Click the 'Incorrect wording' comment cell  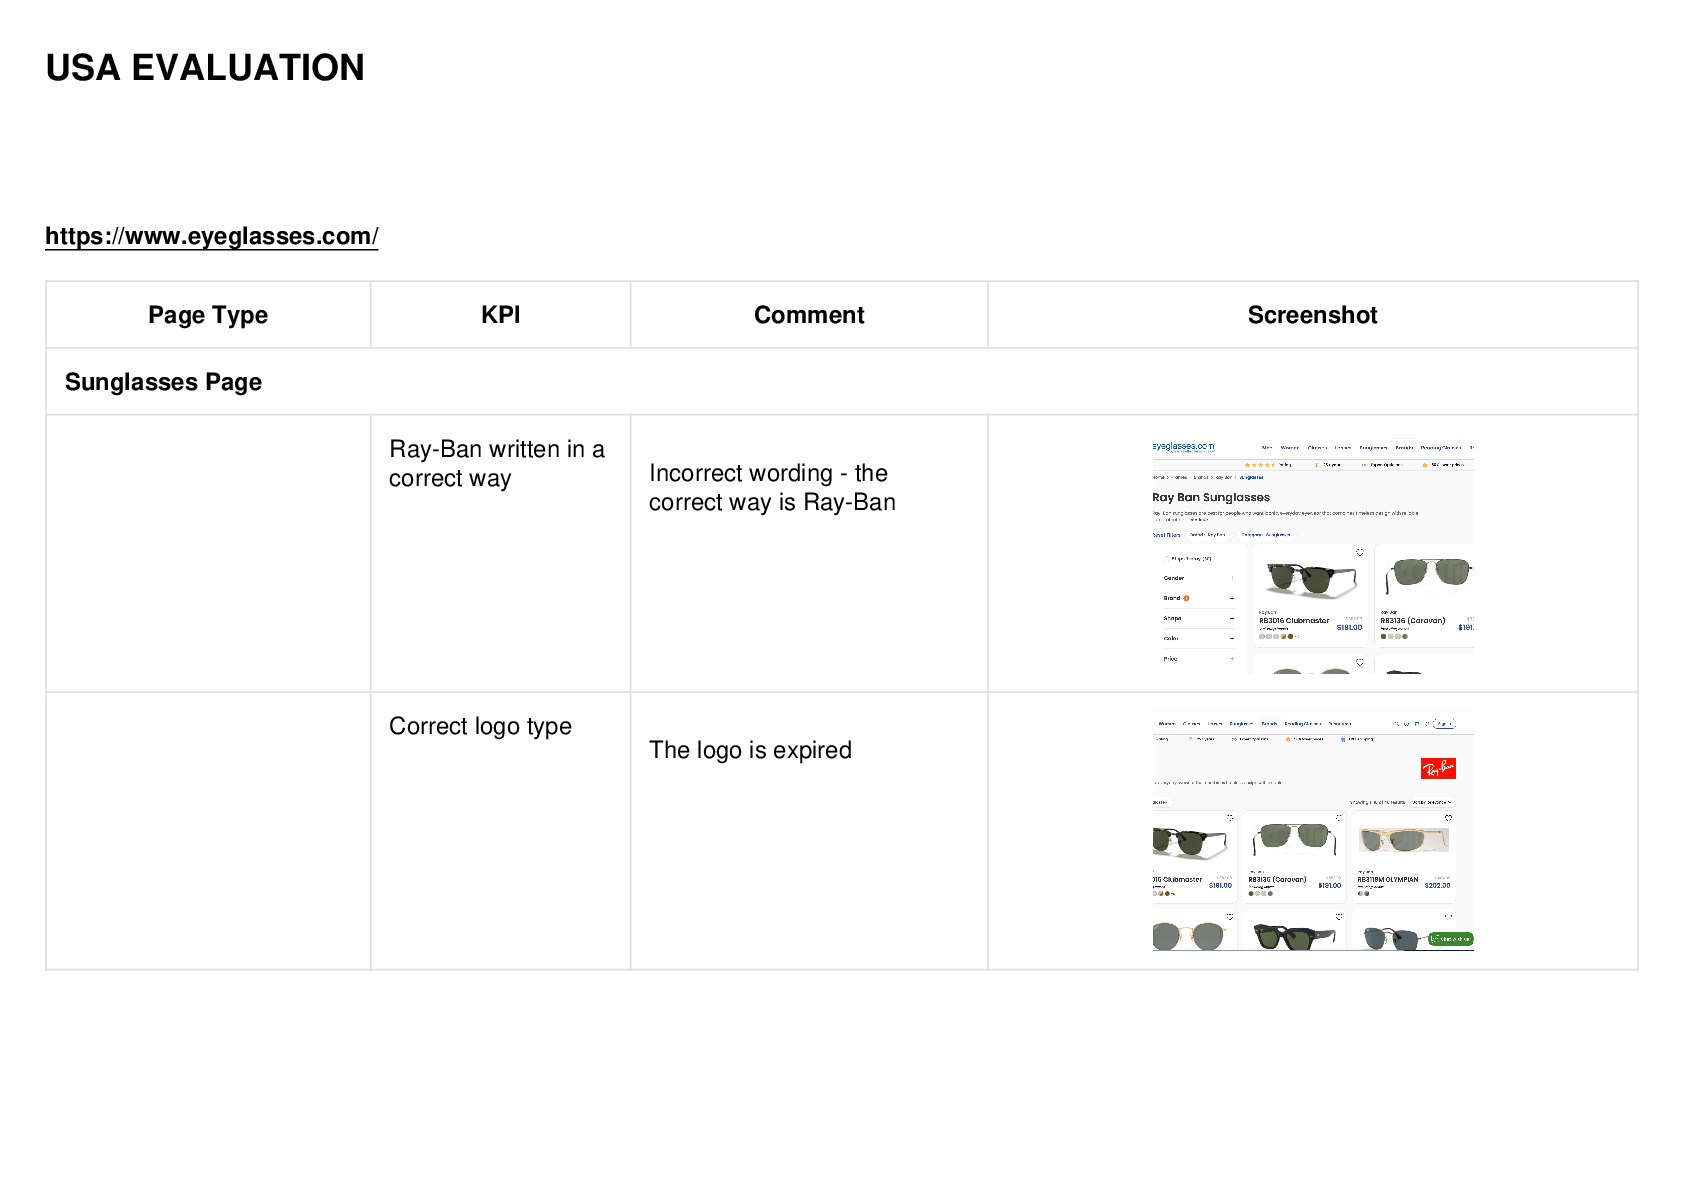tap(809, 553)
